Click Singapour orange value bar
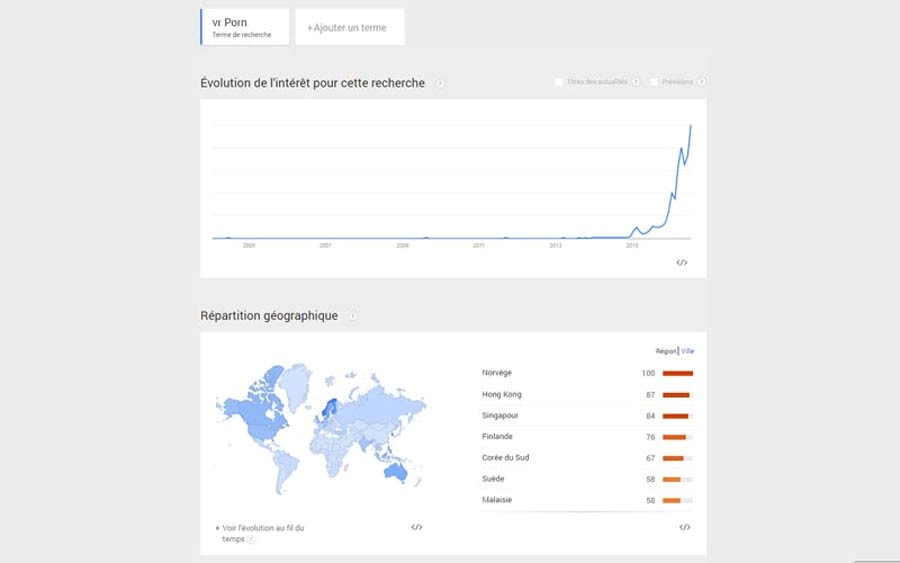 point(676,416)
